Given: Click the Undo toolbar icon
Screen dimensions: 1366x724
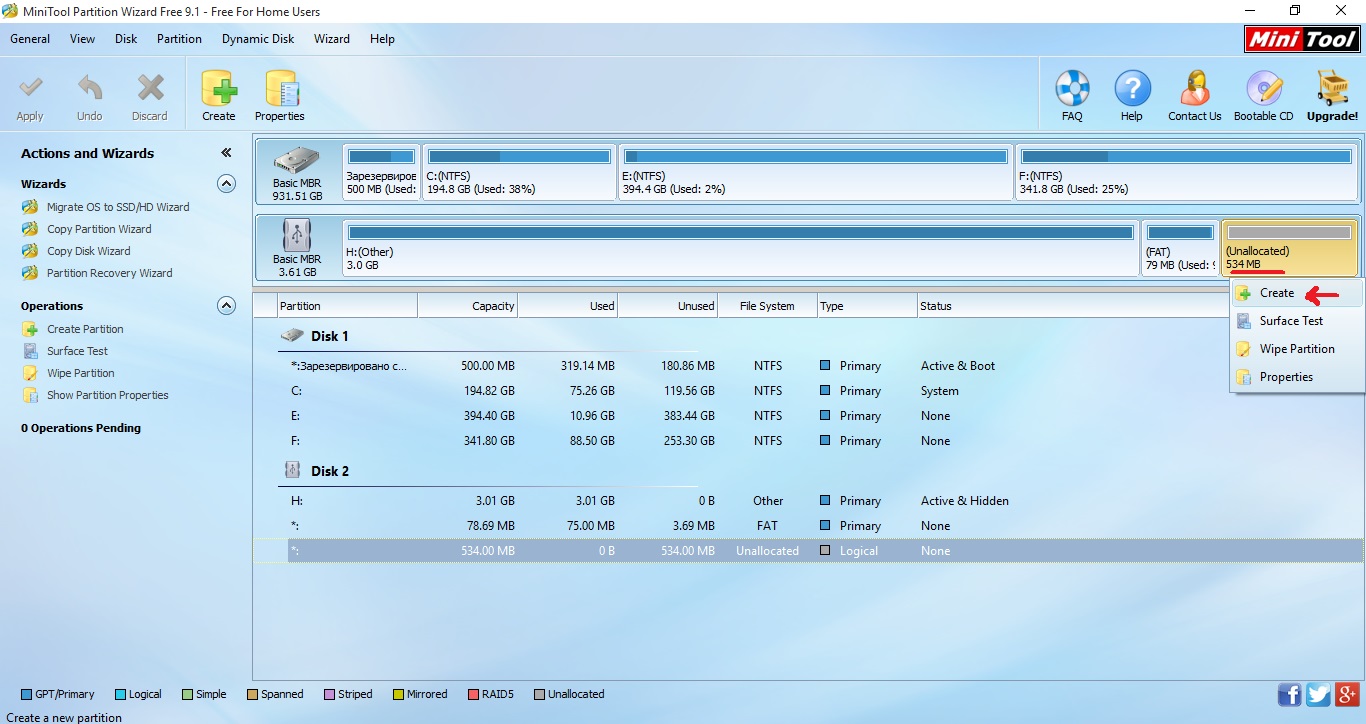Looking at the screenshot, I should (x=90, y=92).
